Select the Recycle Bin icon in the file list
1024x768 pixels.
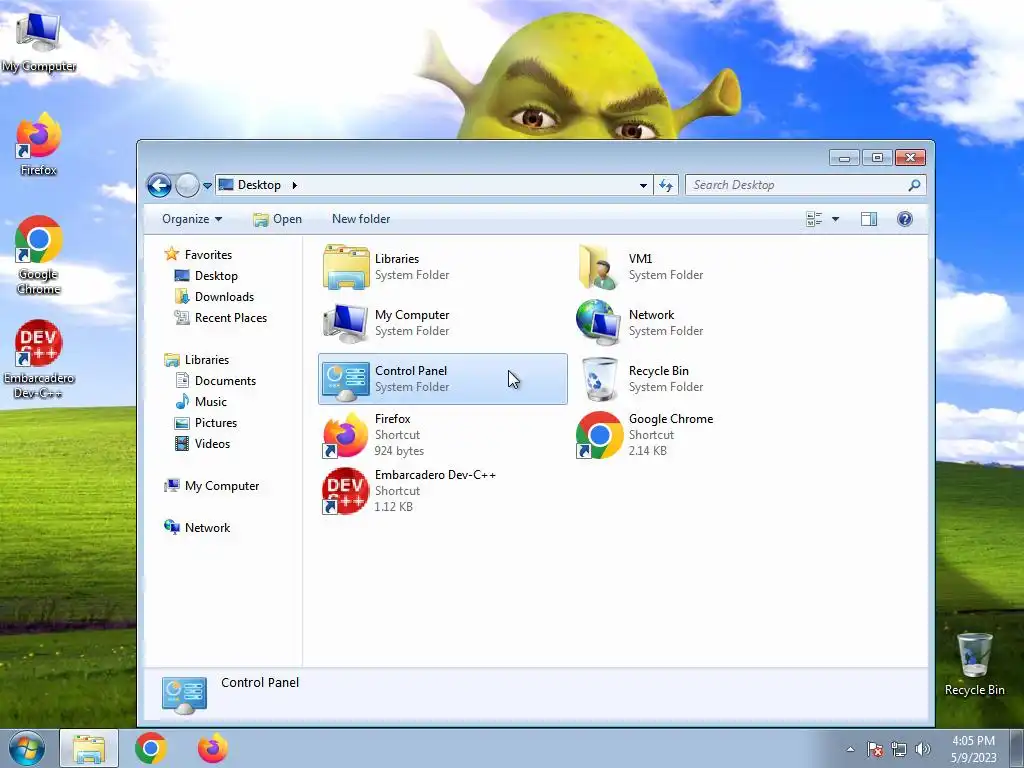pos(598,379)
